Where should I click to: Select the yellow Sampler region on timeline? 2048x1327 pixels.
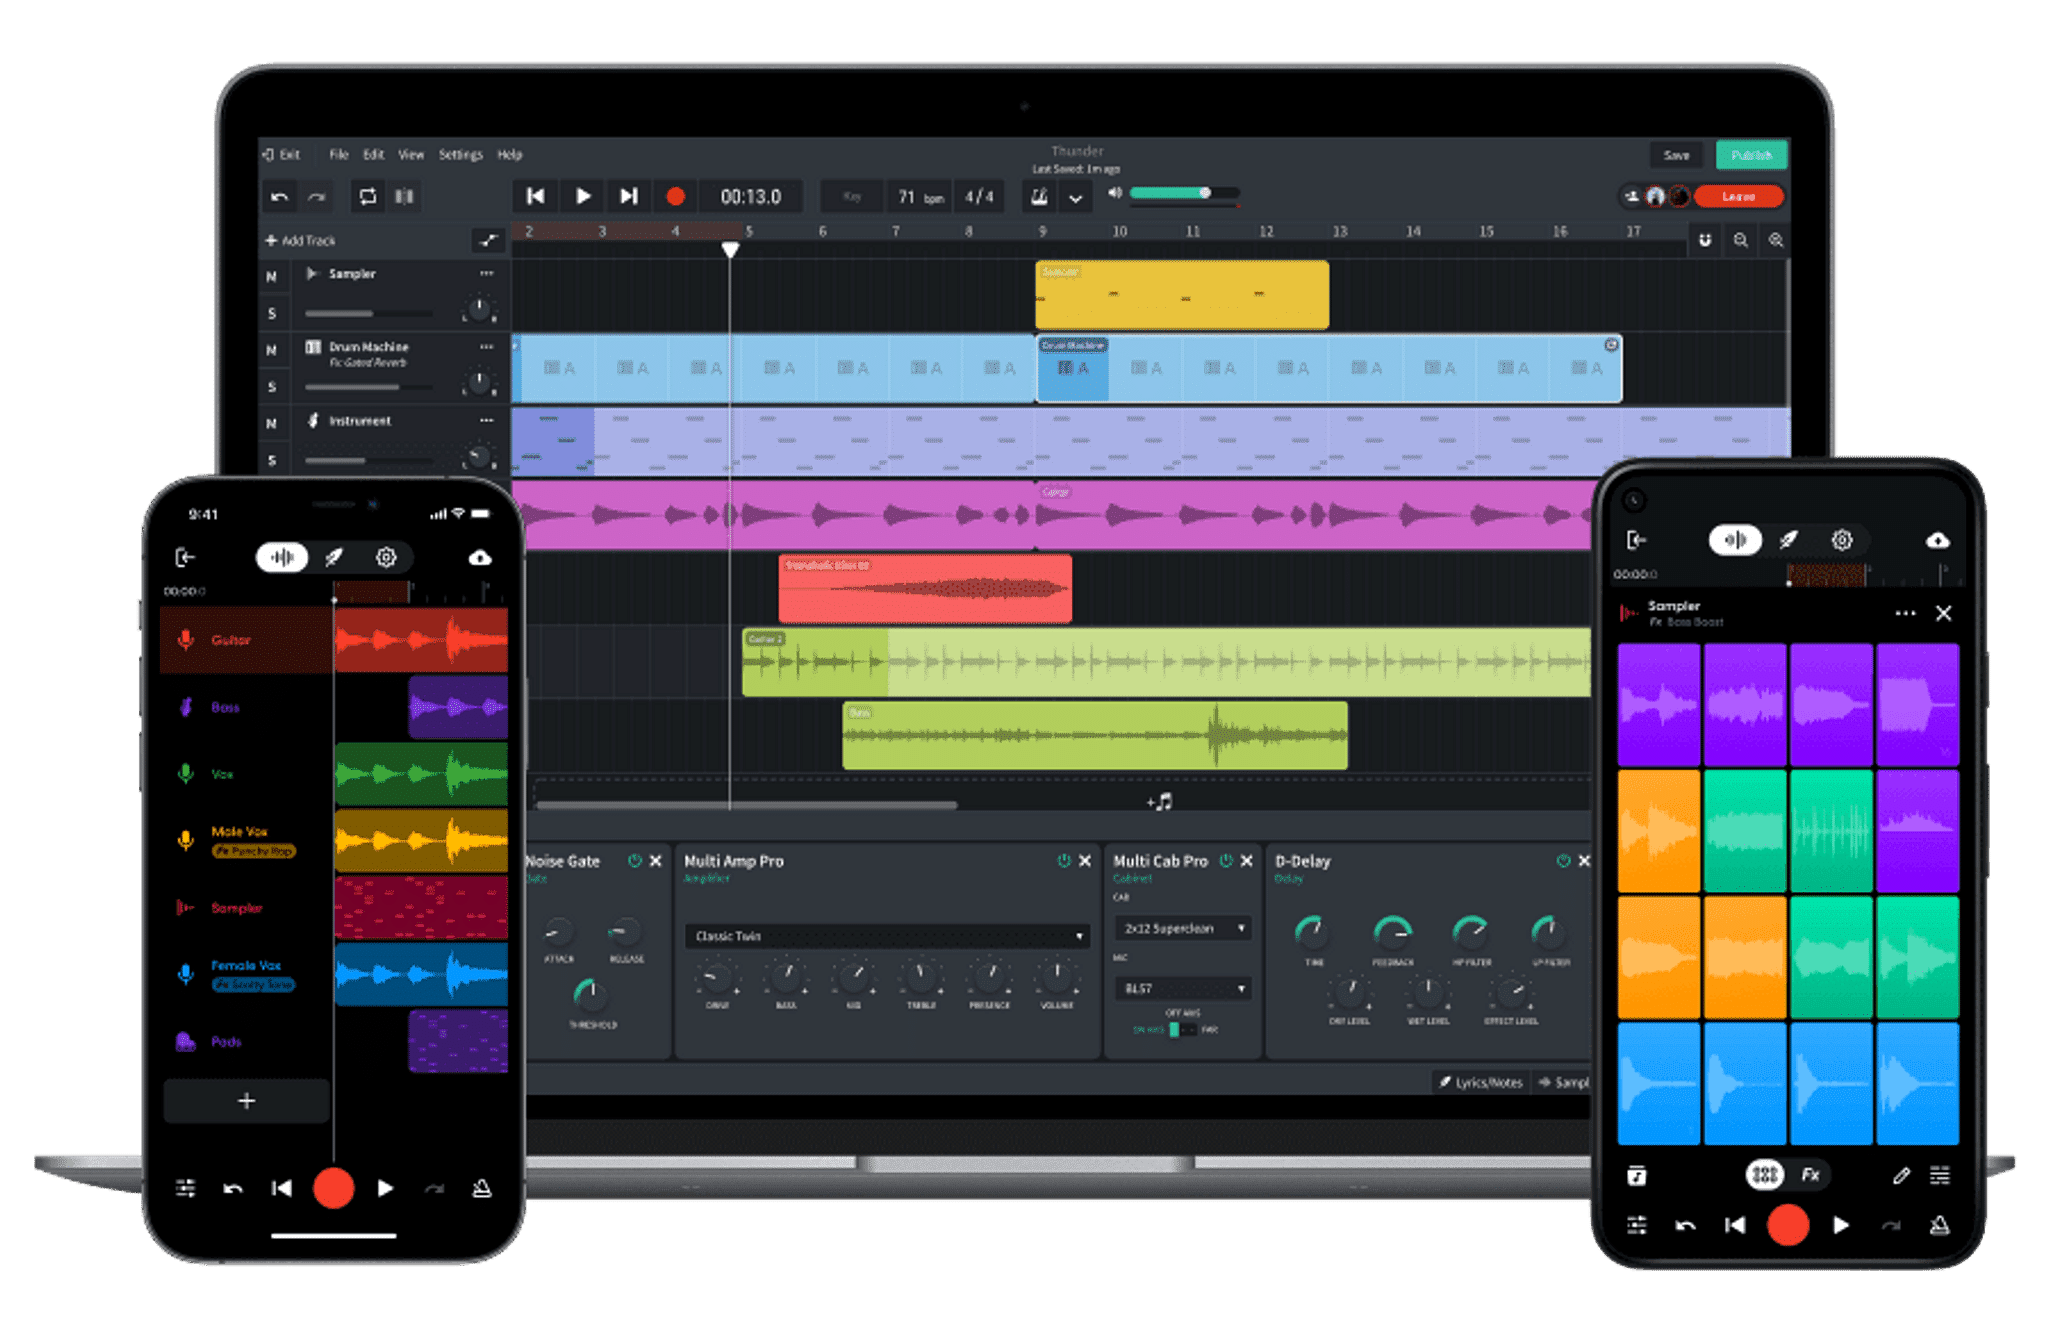(1182, 295)
